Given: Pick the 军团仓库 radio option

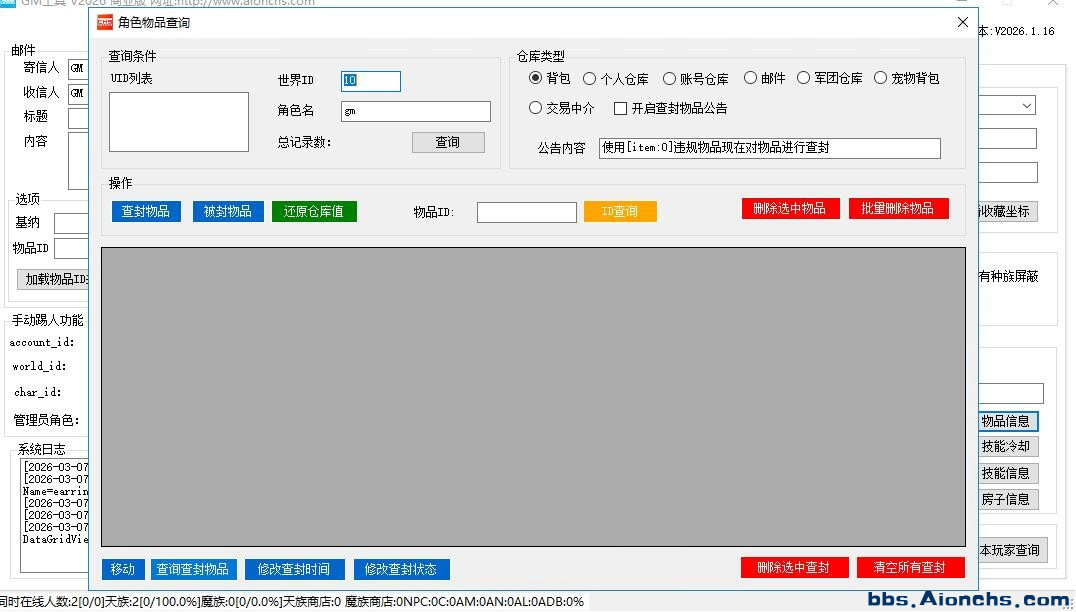Looking at the screenshot, I should (804, 78).
